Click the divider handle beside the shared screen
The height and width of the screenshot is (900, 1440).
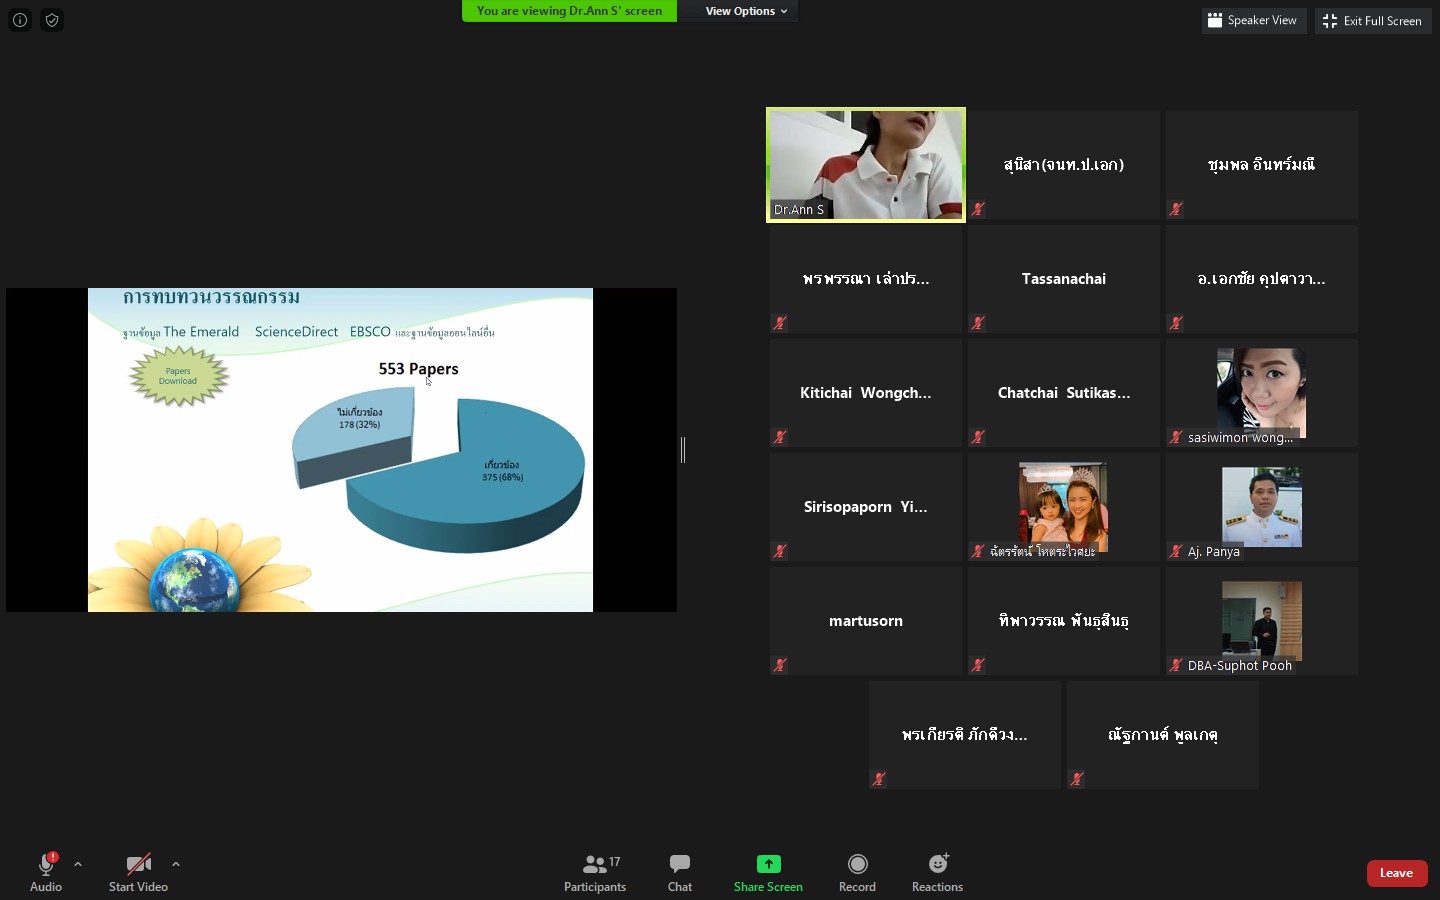683,450
